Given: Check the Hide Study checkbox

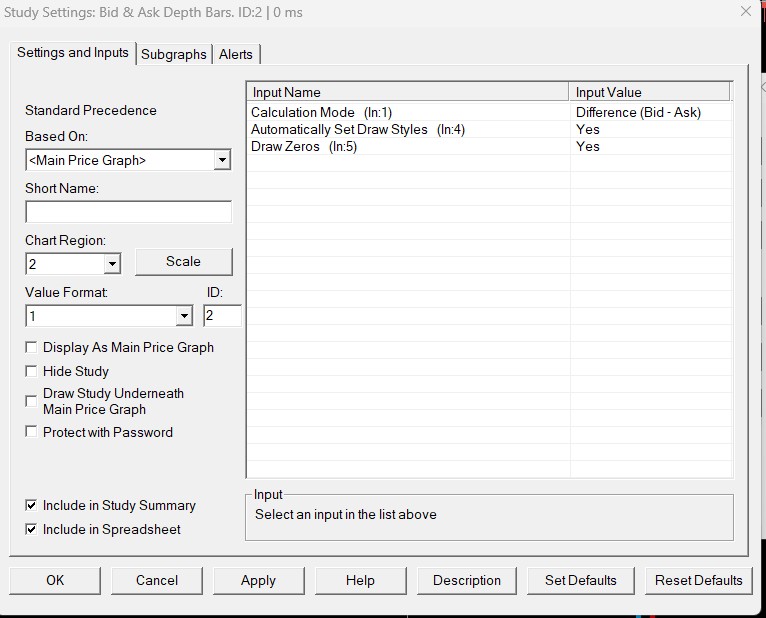Looking at the screenshot, I should [32, 371].
